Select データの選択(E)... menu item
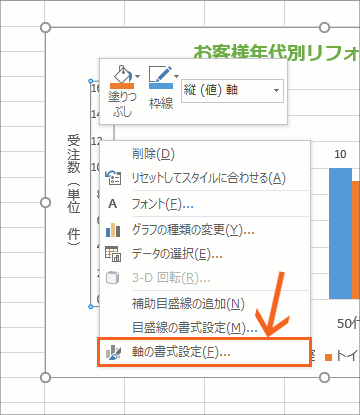 205,254
